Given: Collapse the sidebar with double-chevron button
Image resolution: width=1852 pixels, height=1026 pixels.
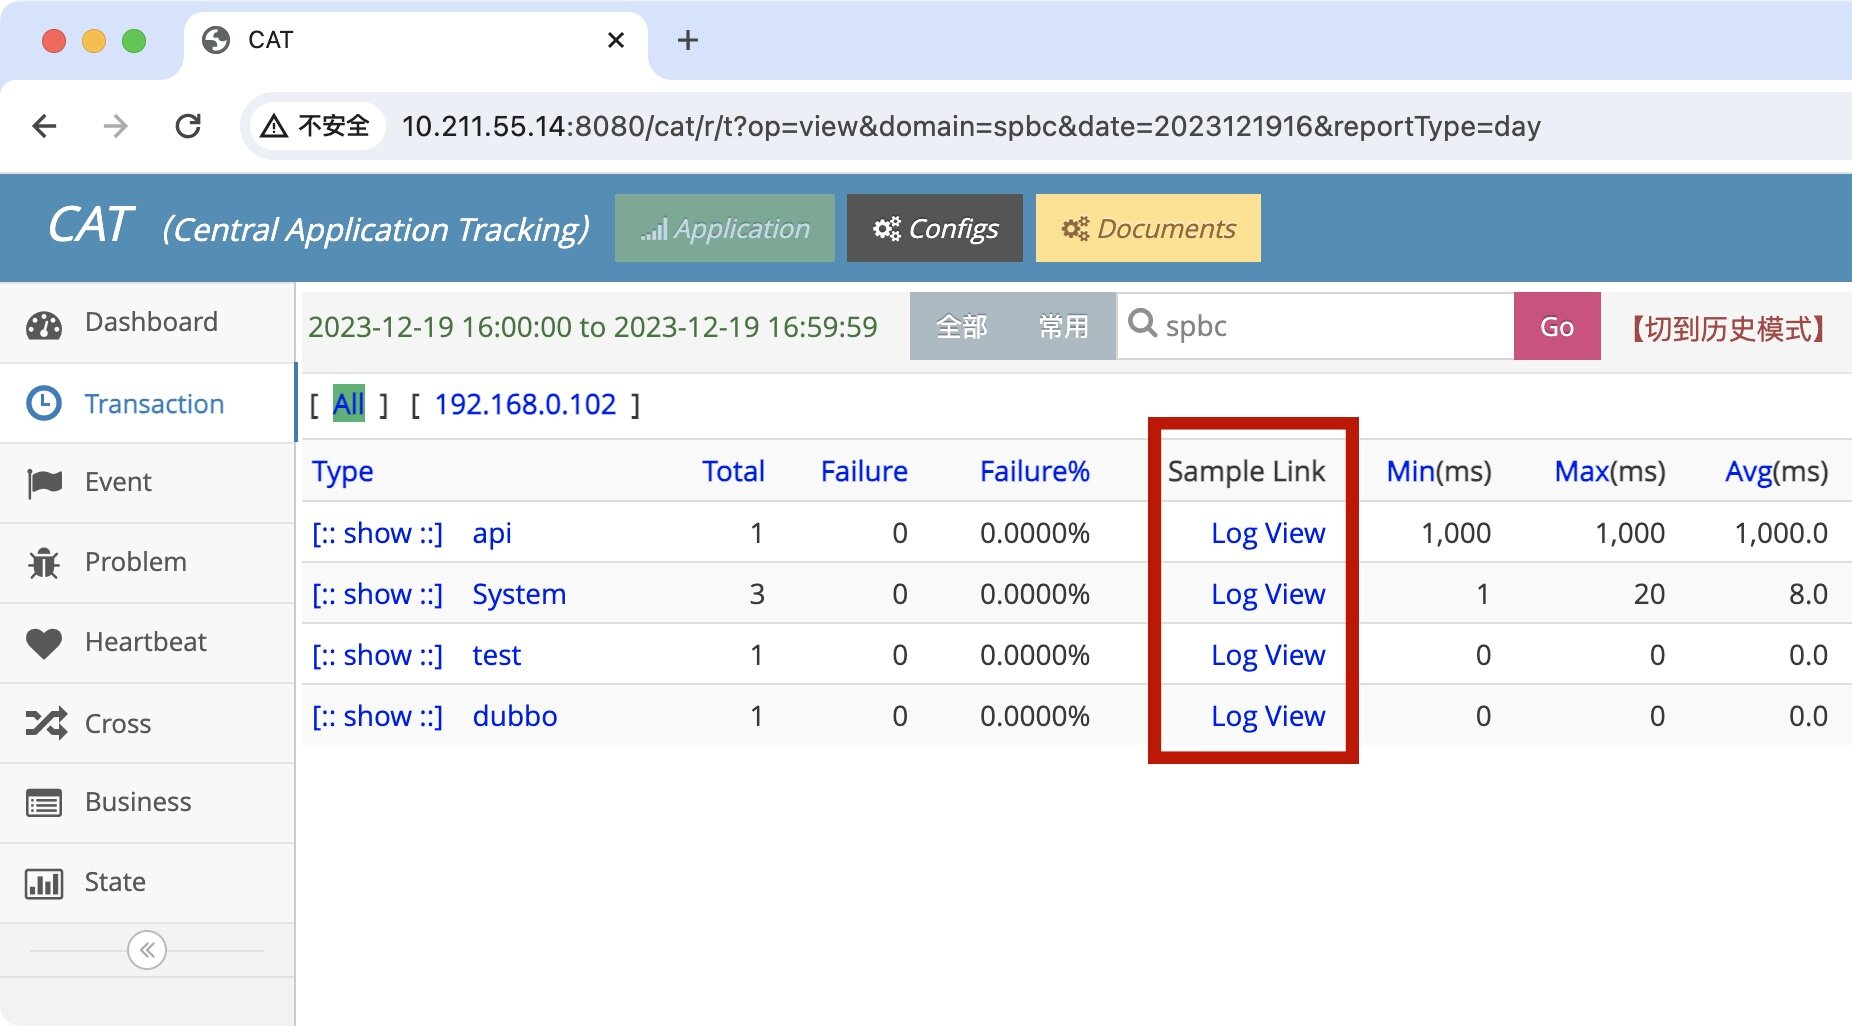Looking at the screenshot, I should pos(147,950).
